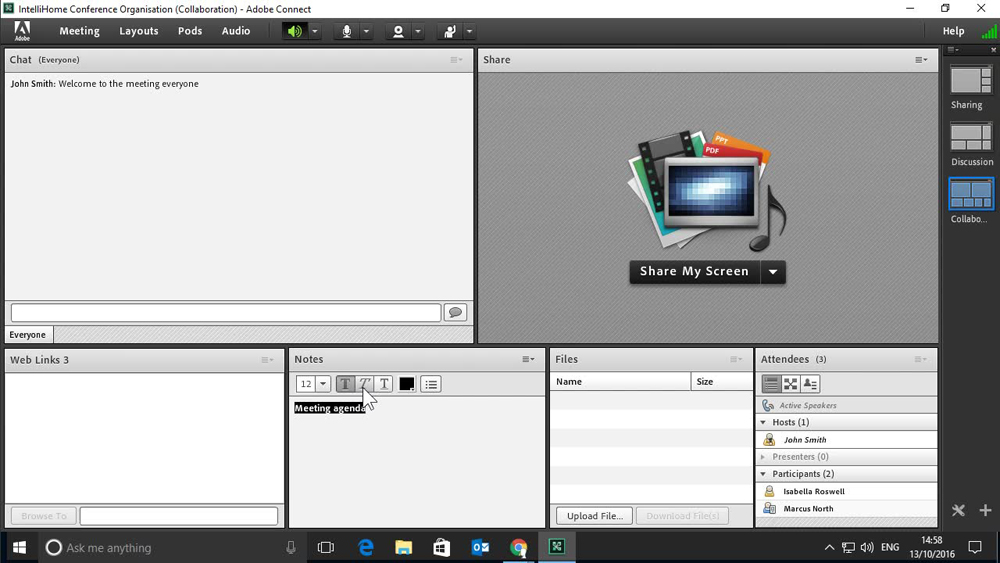Open the black text color swatch
The image size is (1000, 563).
point(407,384)
